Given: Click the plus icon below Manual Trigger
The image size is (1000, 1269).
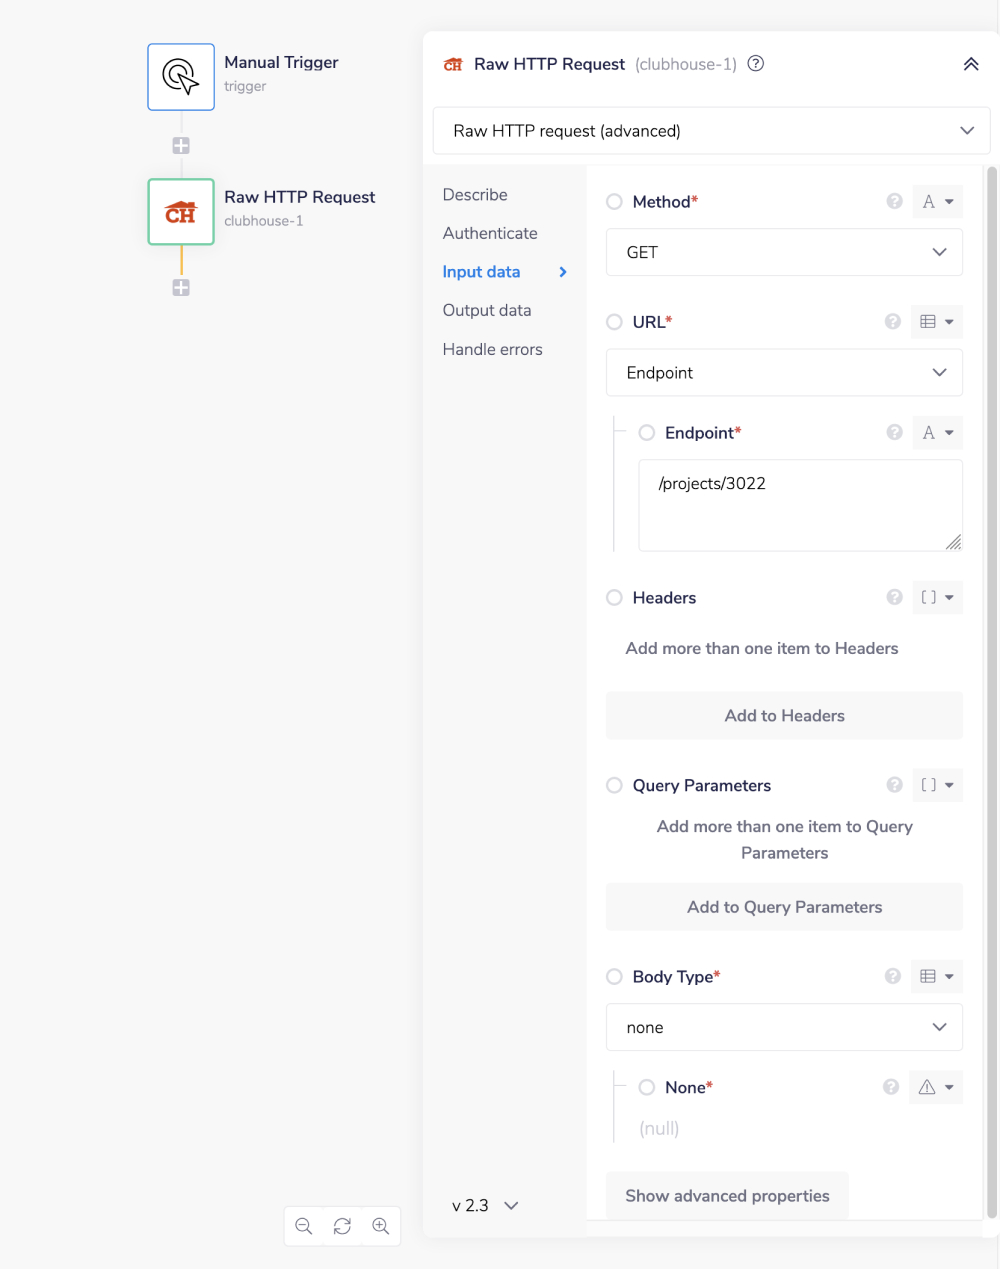Looking at the screenshot, I should pyautogui.click(x=181, y=146).
